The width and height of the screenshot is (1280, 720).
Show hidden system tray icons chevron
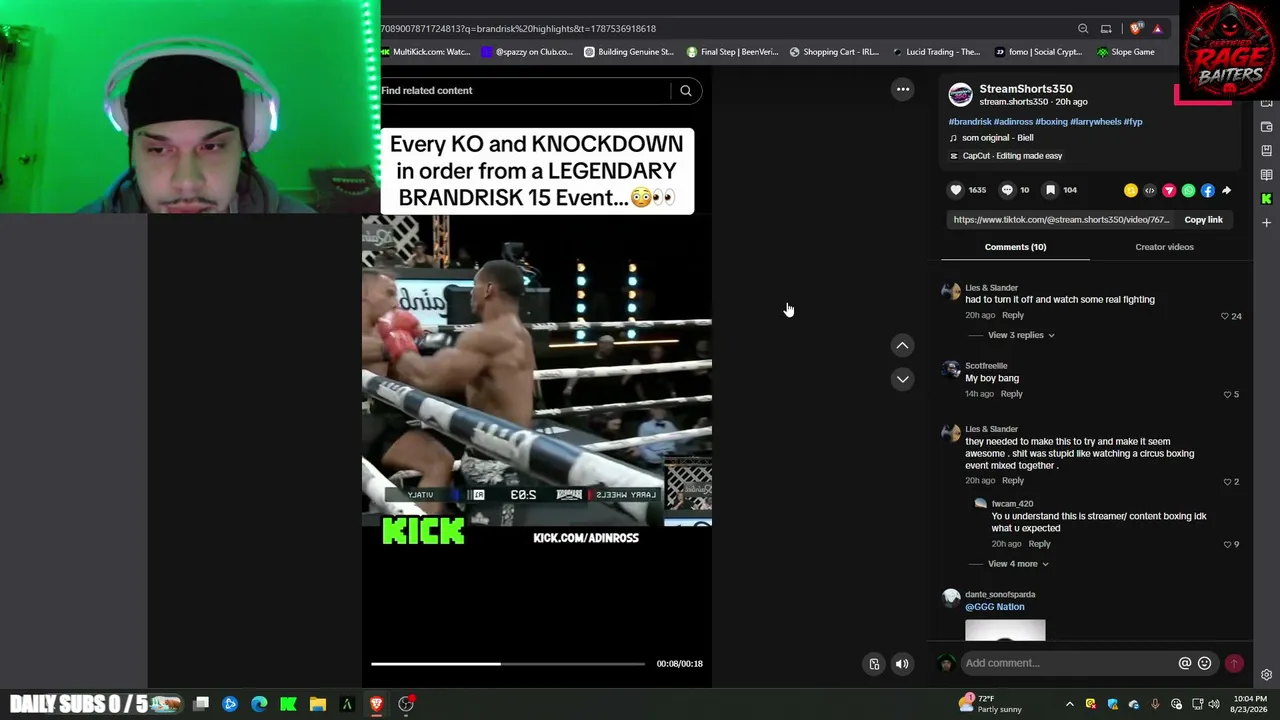(1069, 704)
